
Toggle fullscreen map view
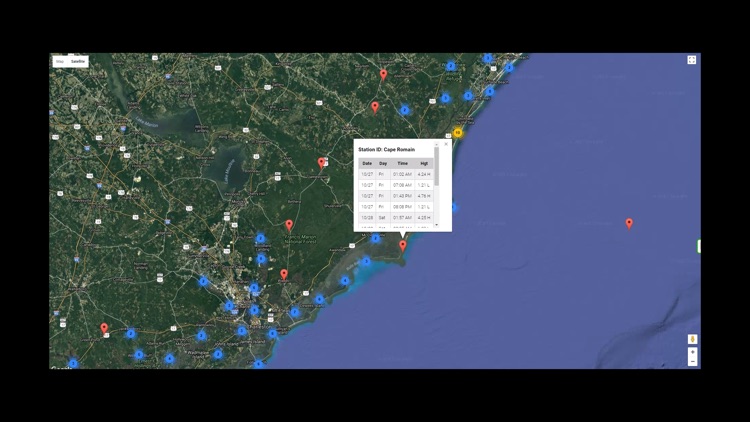click(x=692, y=60)
